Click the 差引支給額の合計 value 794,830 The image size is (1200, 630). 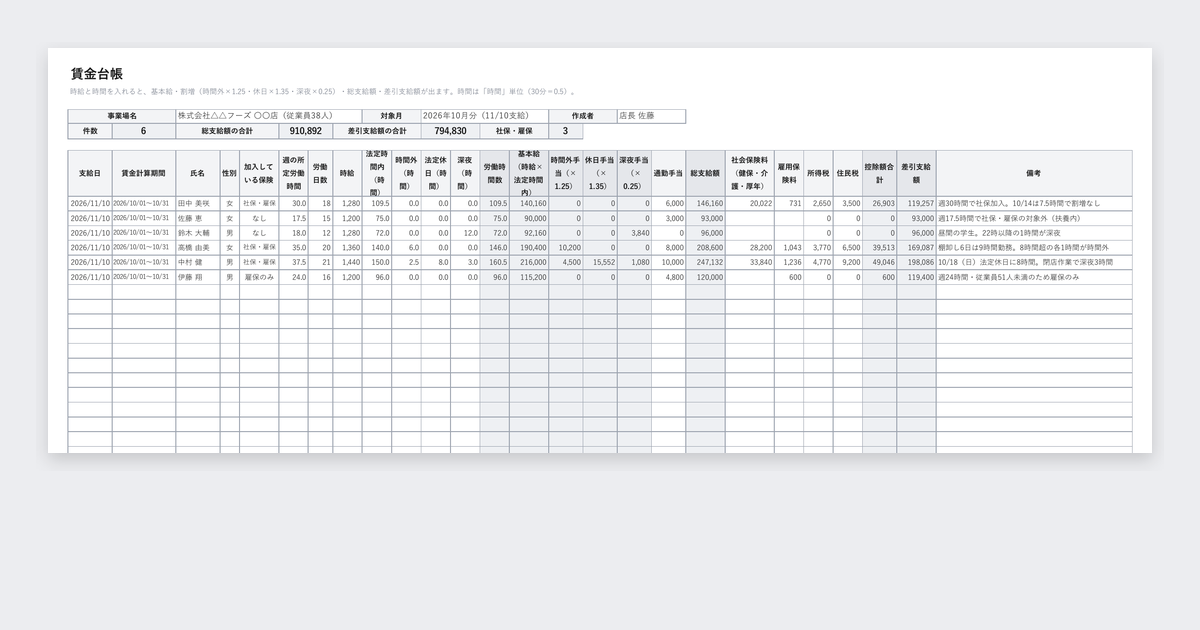[450, 131]
